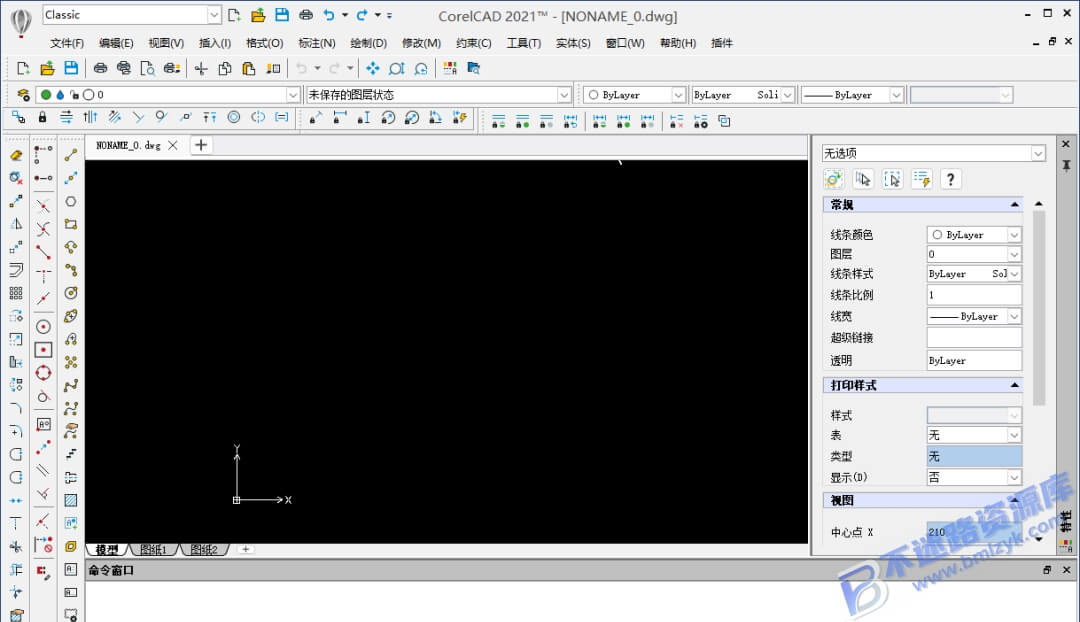Select the Line drawing tool
1080x622 pixels.
tap(71, 155)
